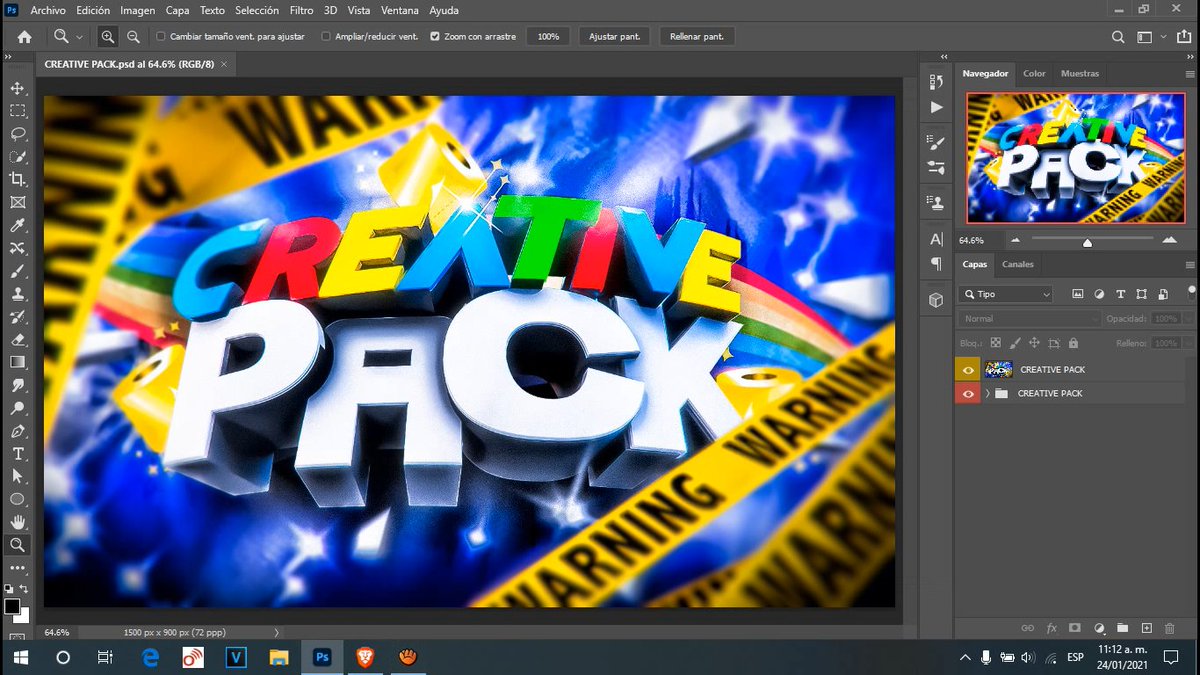Click the Create new layer icon
The width and height of the screenshot is (1200, 675).
(1146, 628)
